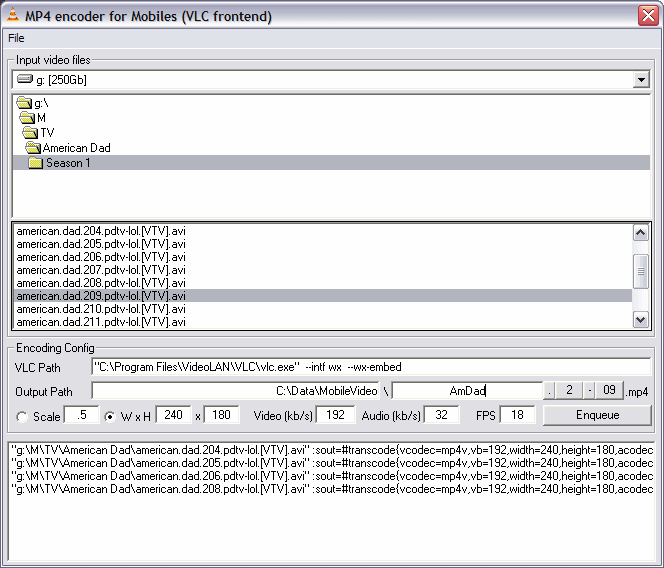
Task: Select the Season 1 folder row
Action: 331,163
